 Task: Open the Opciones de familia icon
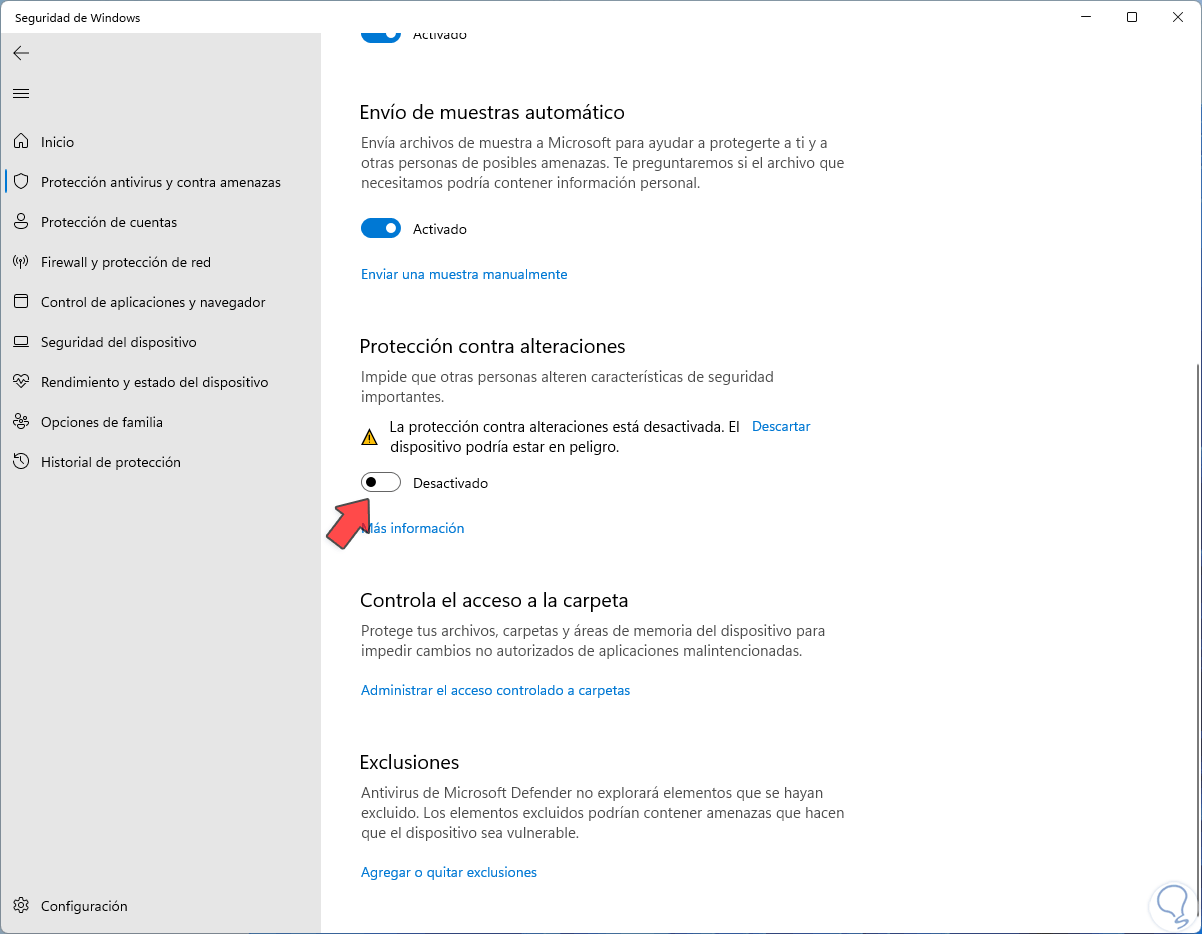click(21, 422)
